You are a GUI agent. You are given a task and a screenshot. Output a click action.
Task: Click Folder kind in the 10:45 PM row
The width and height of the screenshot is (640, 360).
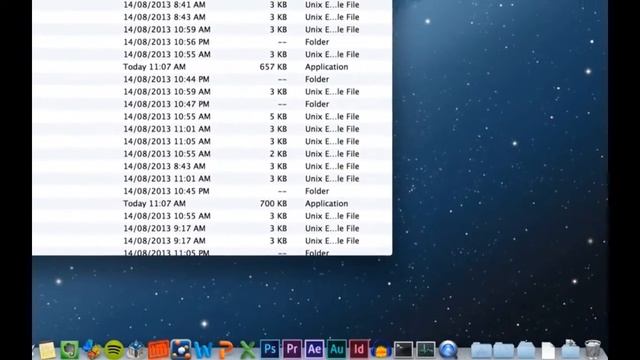click(317, 191)
